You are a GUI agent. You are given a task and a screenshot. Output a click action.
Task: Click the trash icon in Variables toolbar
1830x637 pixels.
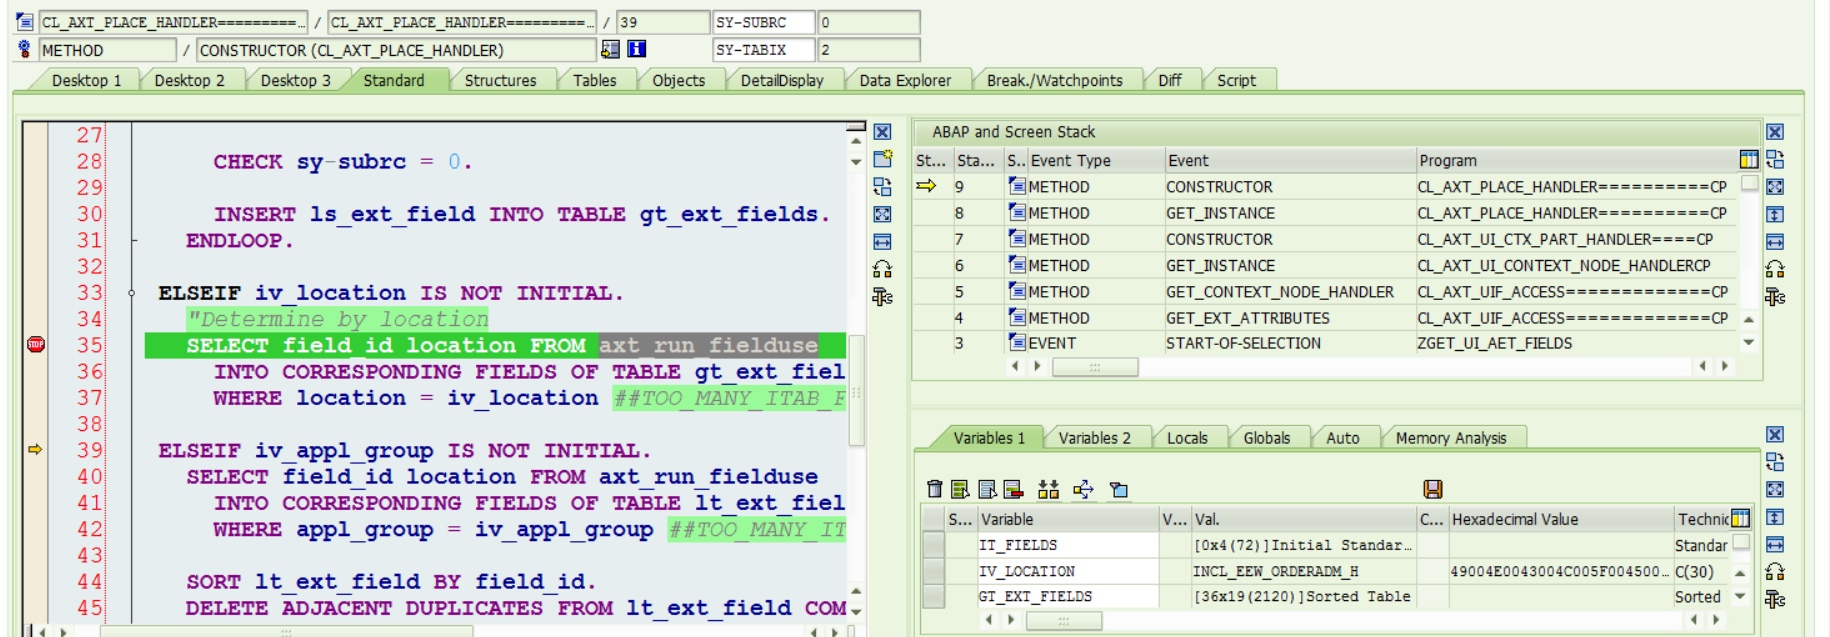tap(934, 489)
